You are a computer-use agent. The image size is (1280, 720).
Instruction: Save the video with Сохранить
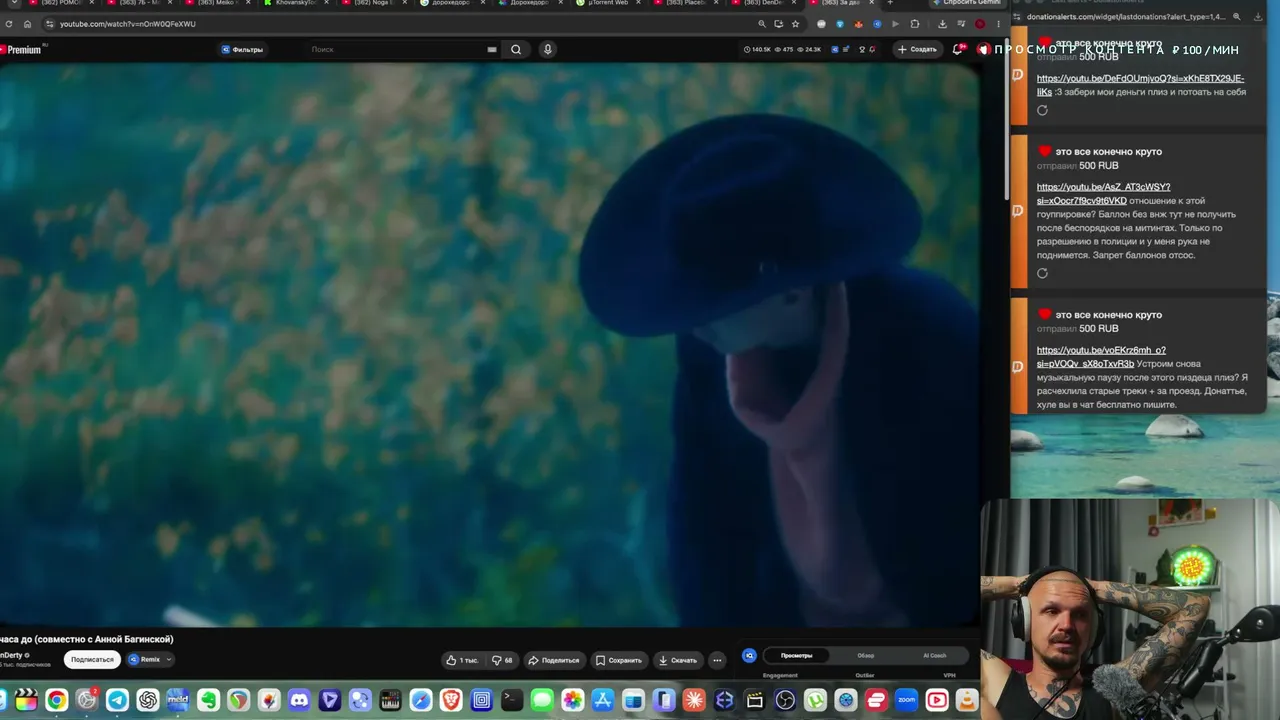(619, 660)
